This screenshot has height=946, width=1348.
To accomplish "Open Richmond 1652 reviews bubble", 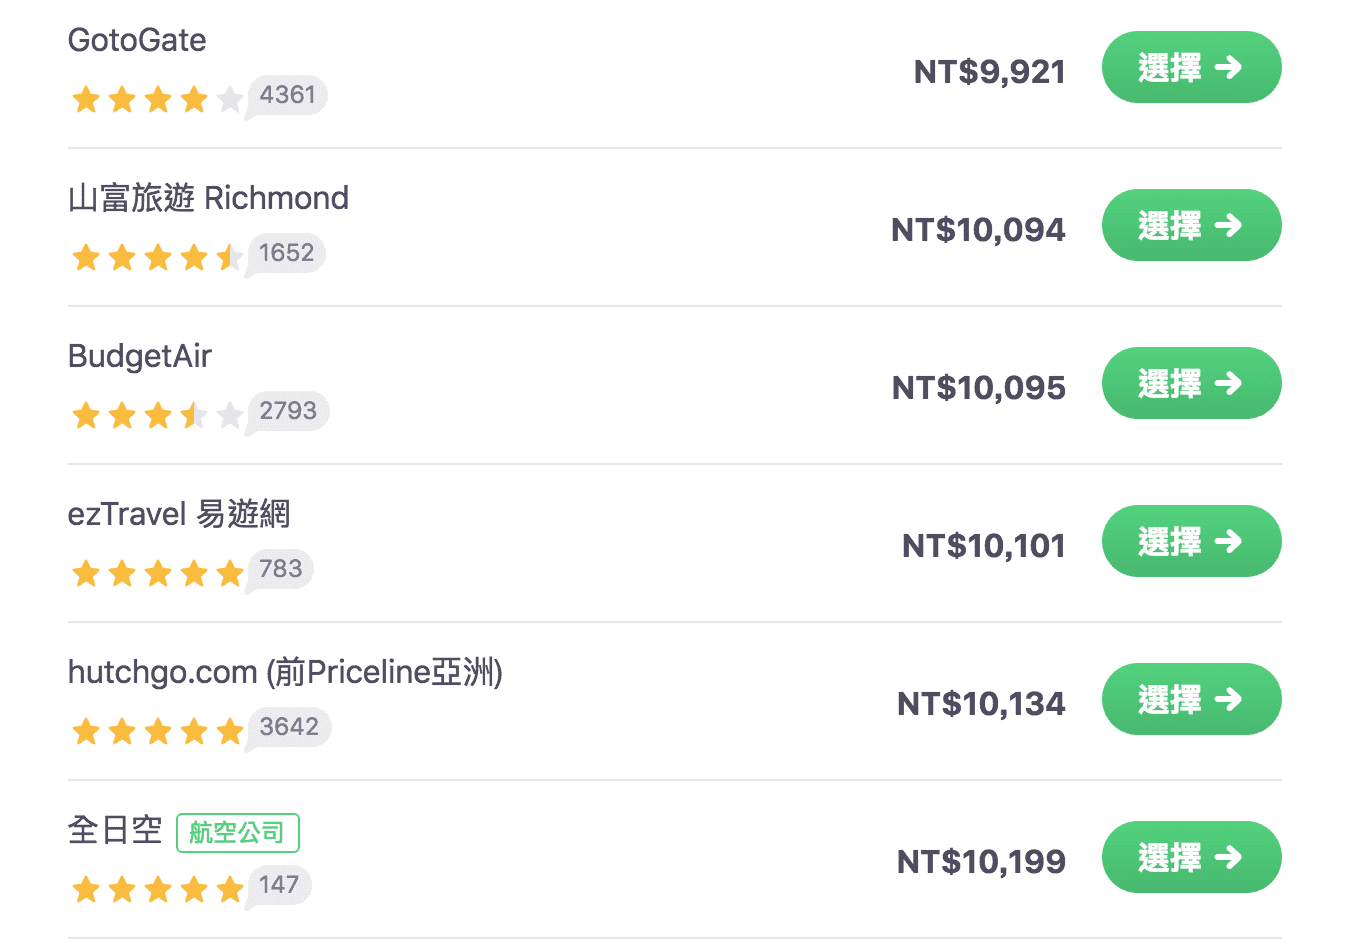I will pos(286,254).
